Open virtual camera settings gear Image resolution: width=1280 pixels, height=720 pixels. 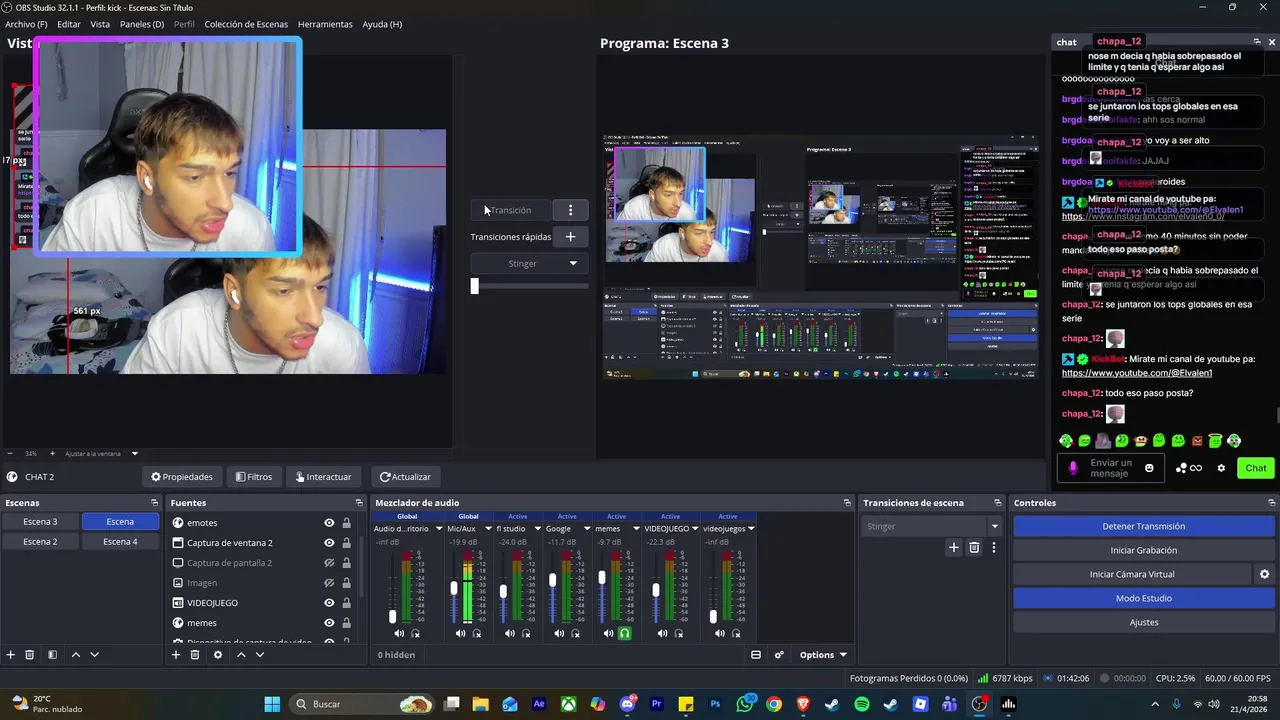pyautogui.click(x=1264, y=574)
